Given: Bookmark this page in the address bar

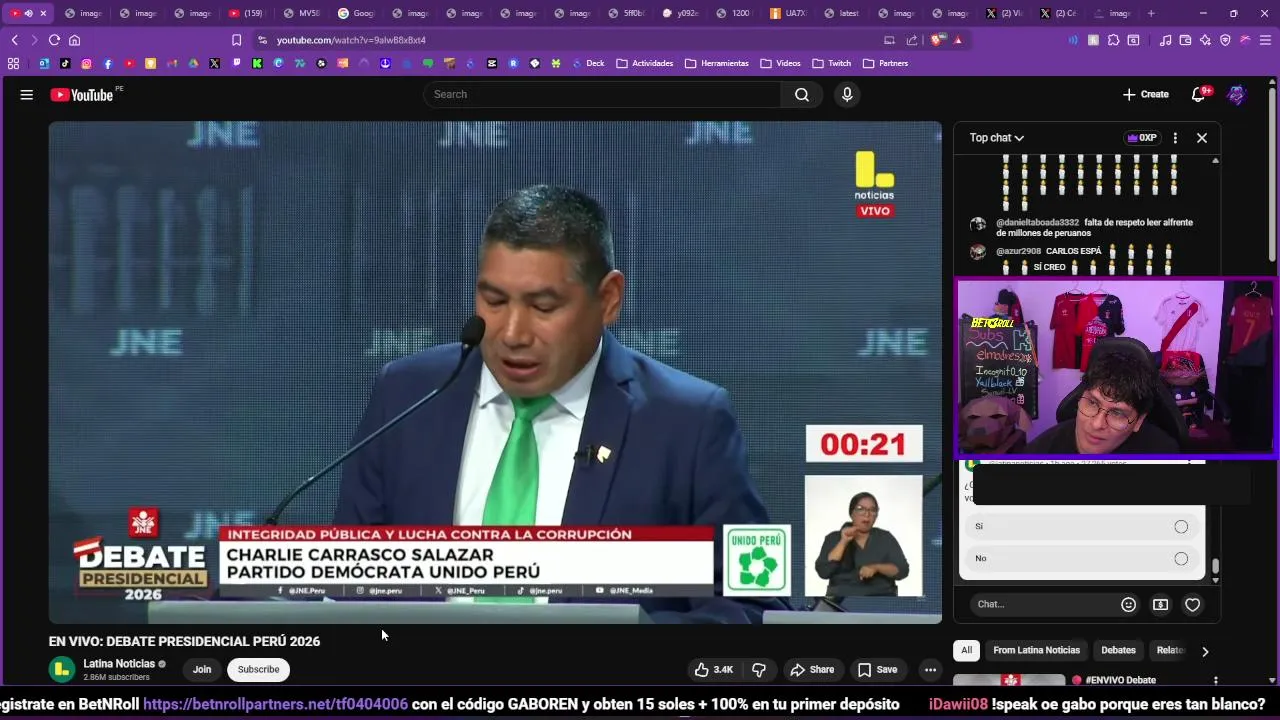Looking at the screenshot, I should [x=236, y=40].
